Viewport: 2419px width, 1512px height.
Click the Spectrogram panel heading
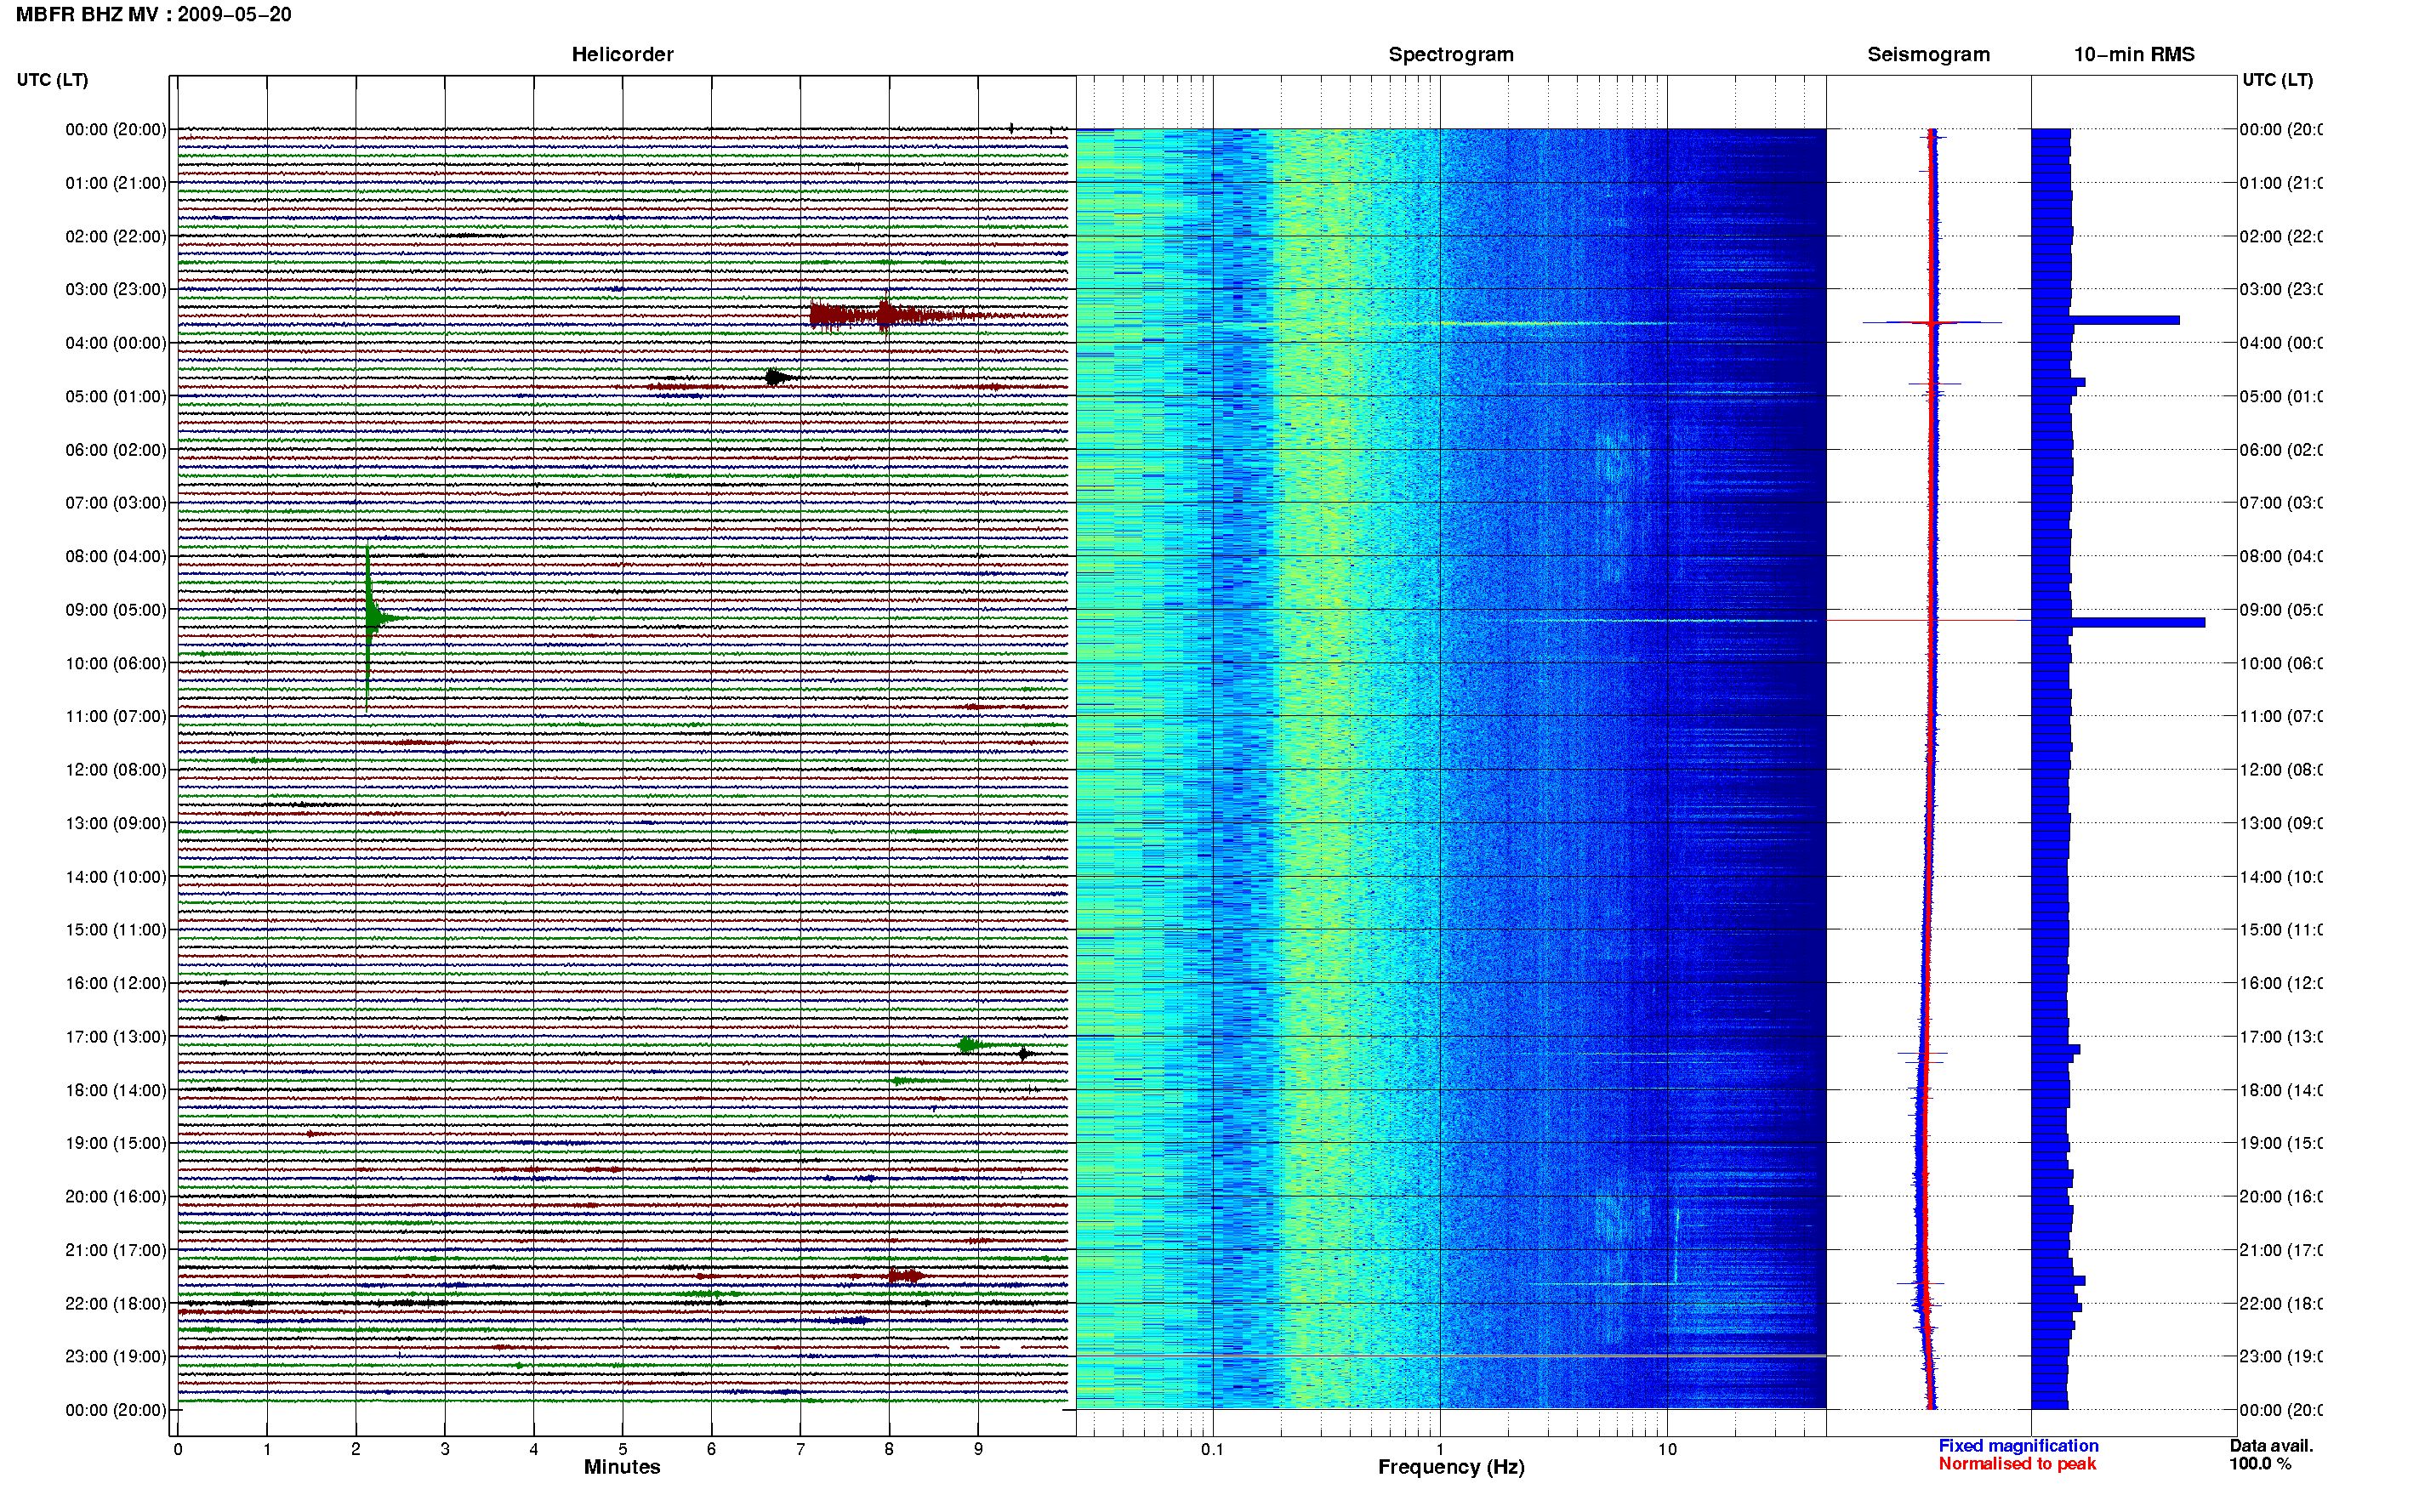[1451, 54]
